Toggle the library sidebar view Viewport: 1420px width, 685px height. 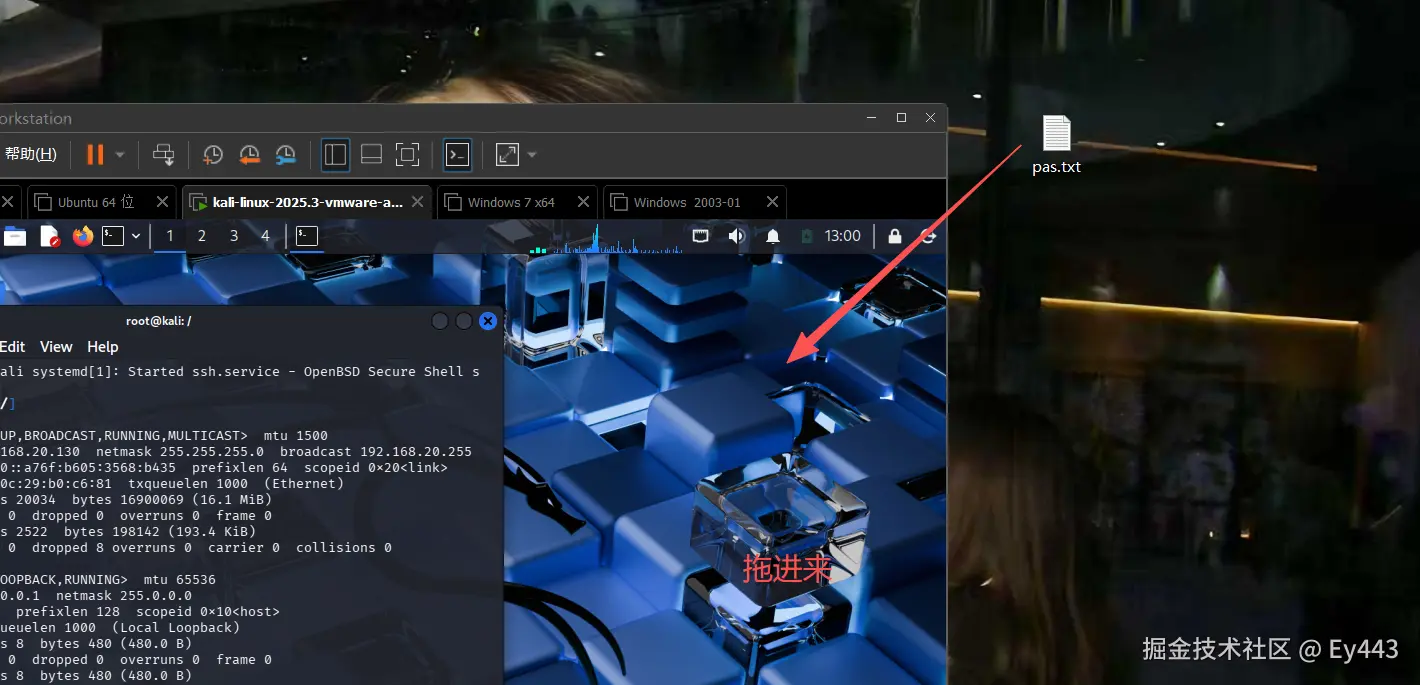click(x=335, y=154)
